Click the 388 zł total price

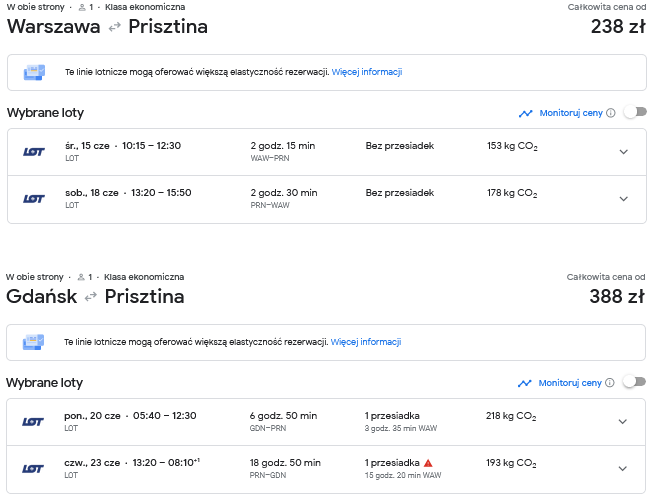617,296
